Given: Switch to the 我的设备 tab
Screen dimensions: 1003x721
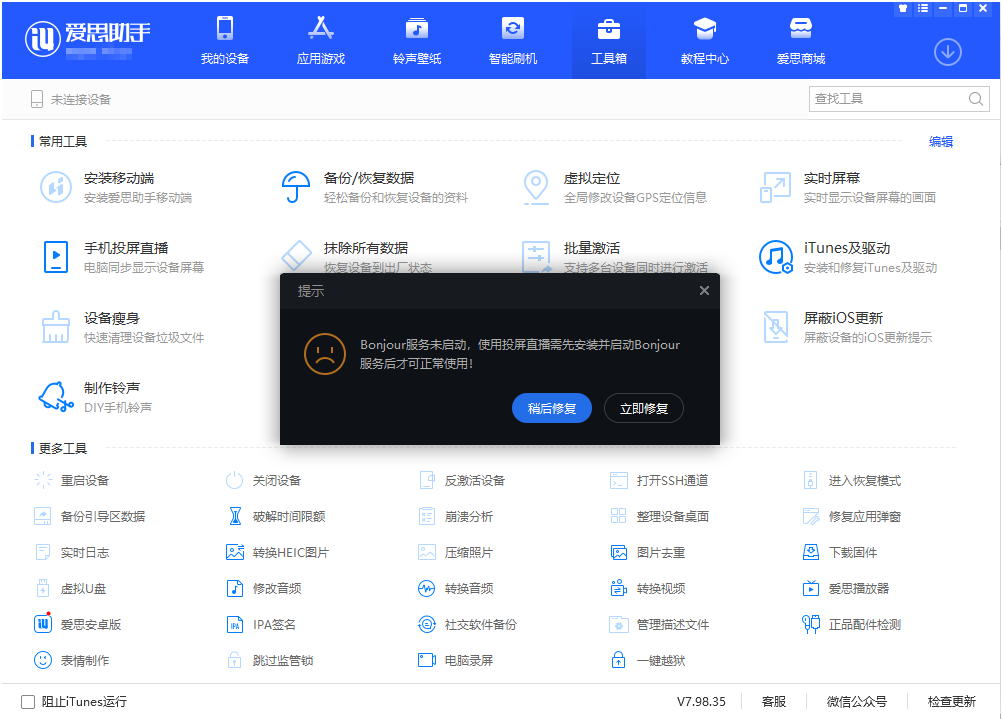Looking at the screenshot, I should coord(224,40).
